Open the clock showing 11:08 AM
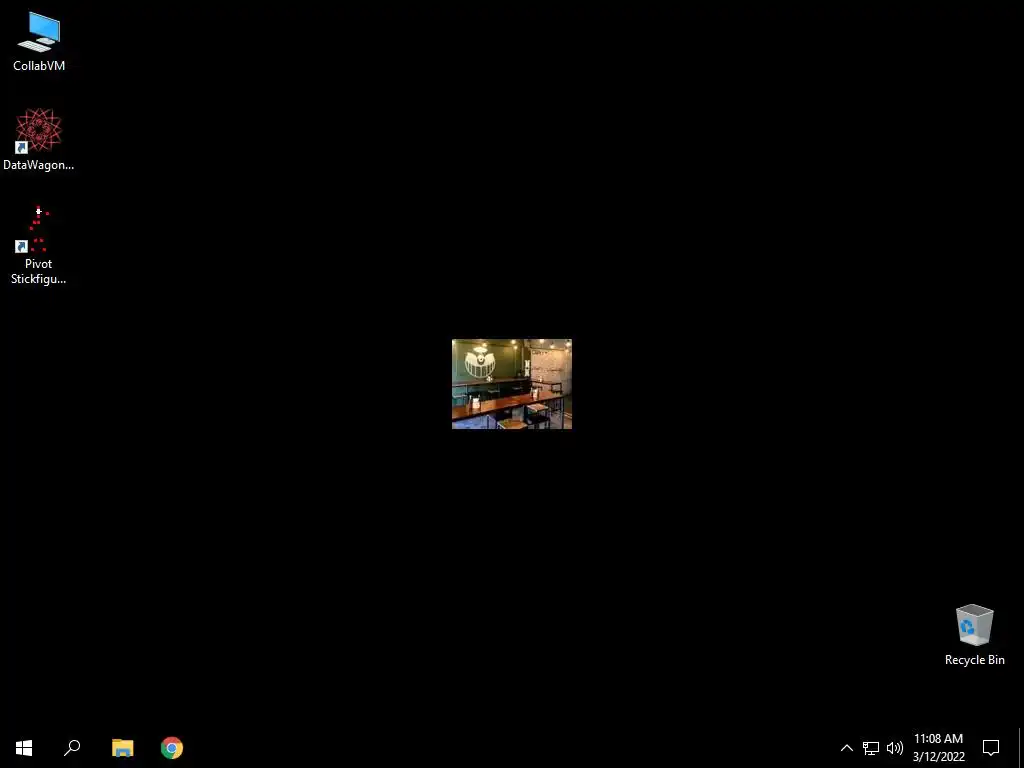 [938, 748]
